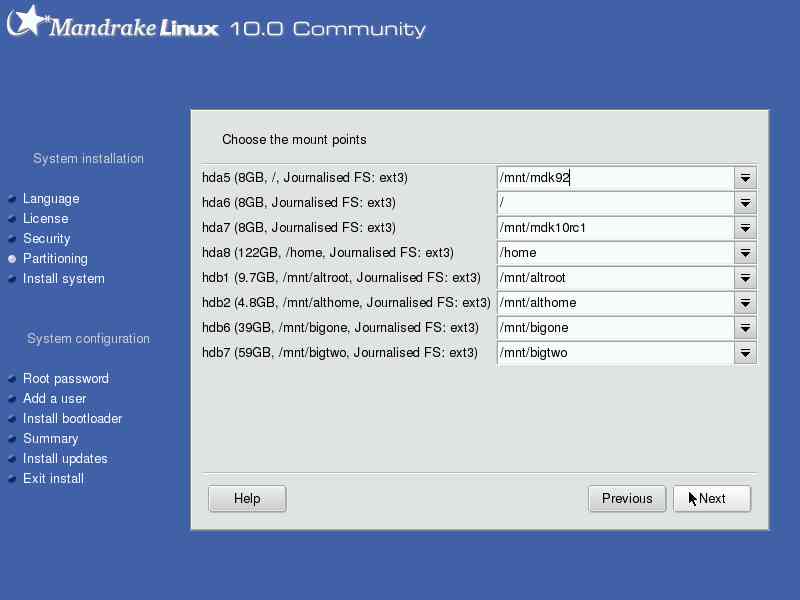Click the hda7 partition label text
Viewport: 800px width, 600px height.
click(299, 228)
